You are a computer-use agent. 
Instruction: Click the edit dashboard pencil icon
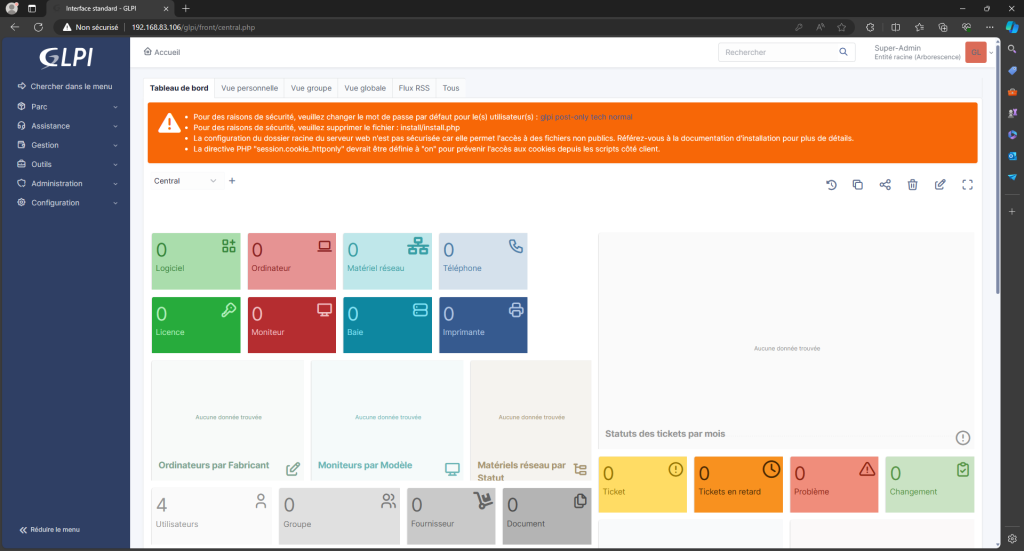coord(940,185)
